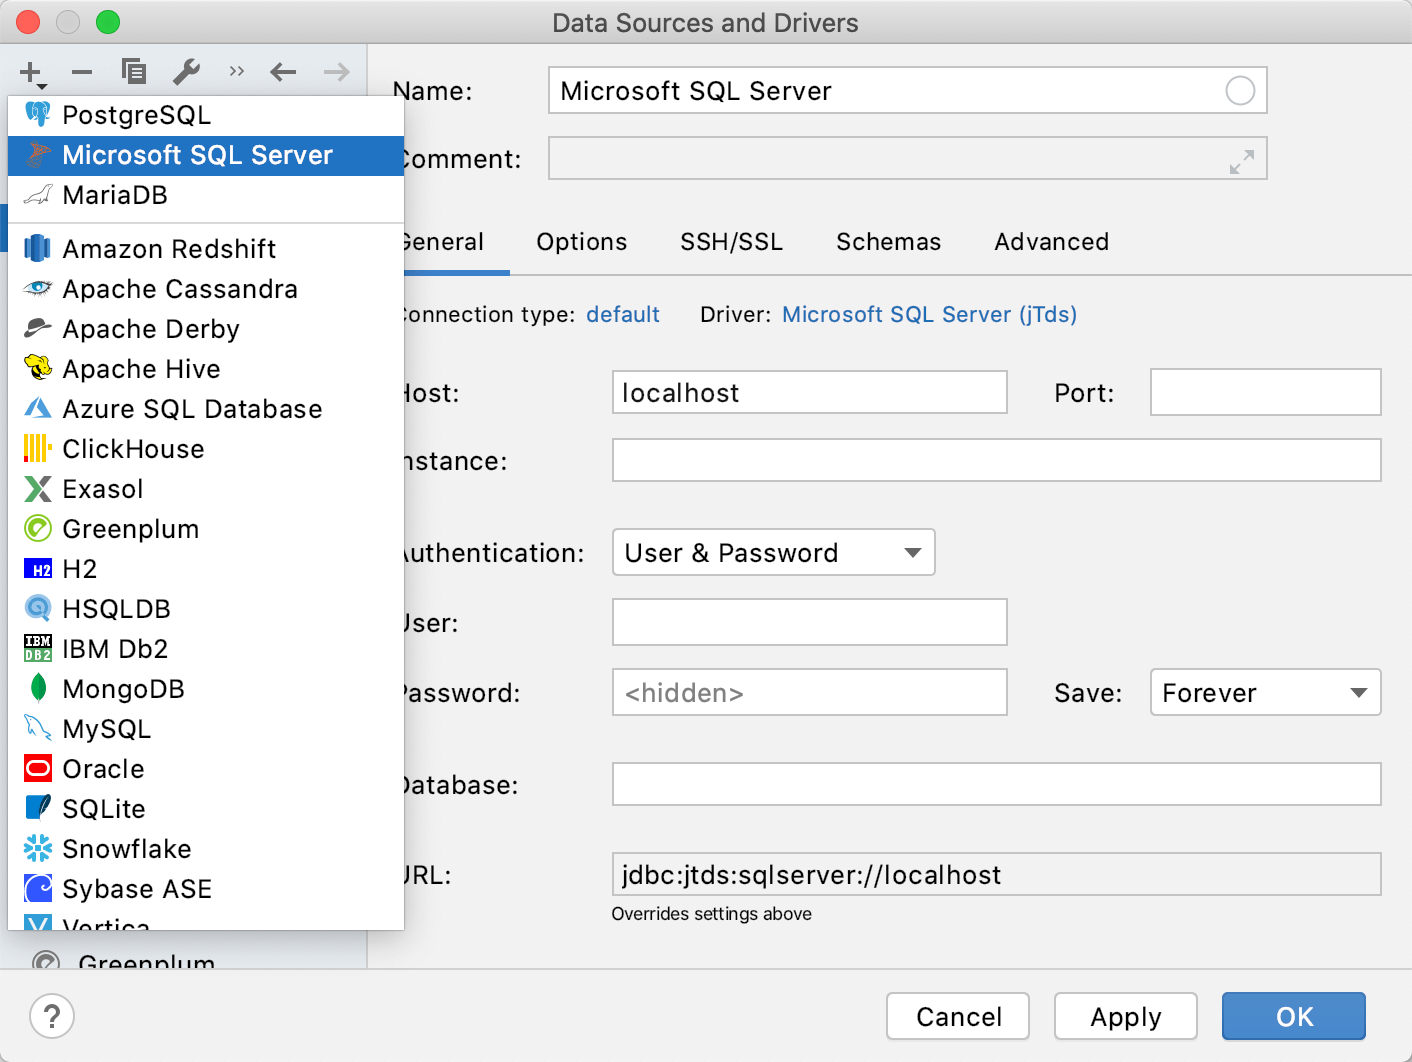The height and width of the screenshot is (1062, 1412).
Task: Click the Cancel button
Action: (958, 1016)
